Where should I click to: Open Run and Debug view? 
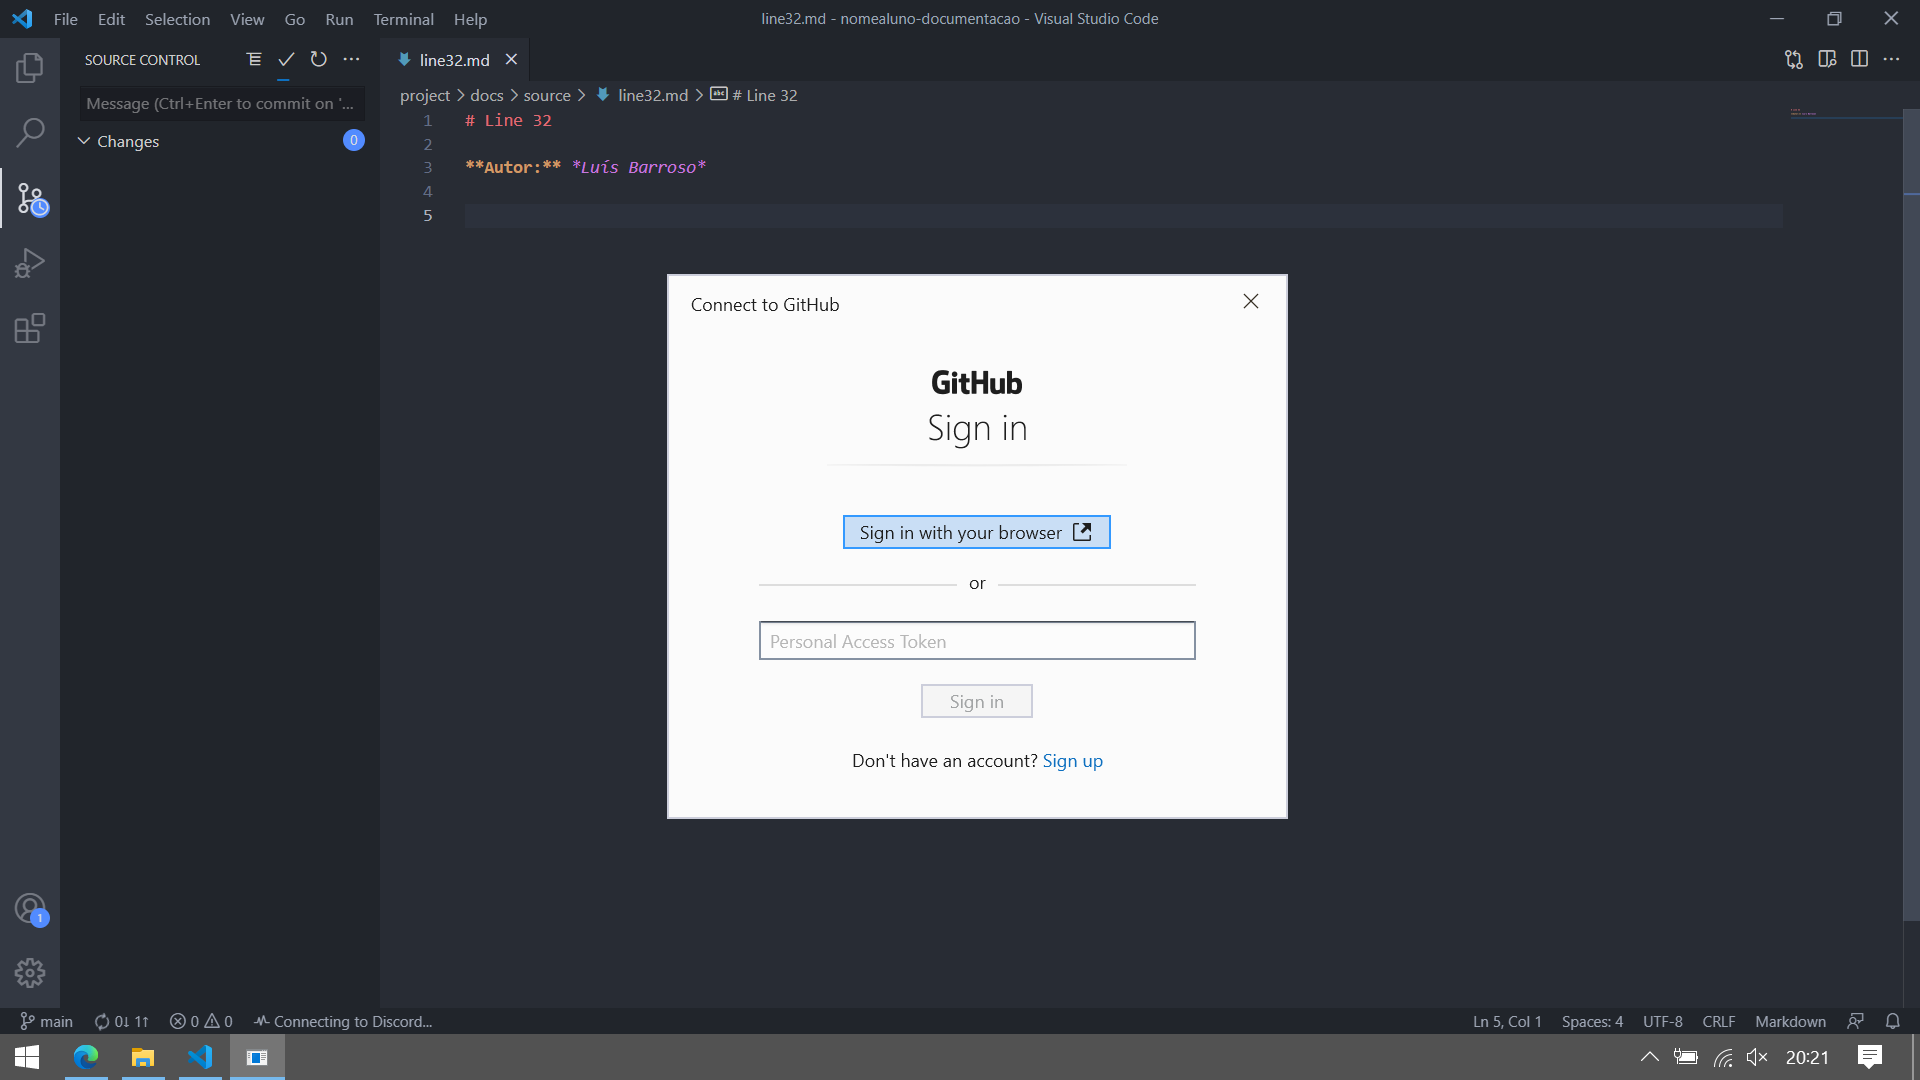pyautogui.click(x=30, y=263)
